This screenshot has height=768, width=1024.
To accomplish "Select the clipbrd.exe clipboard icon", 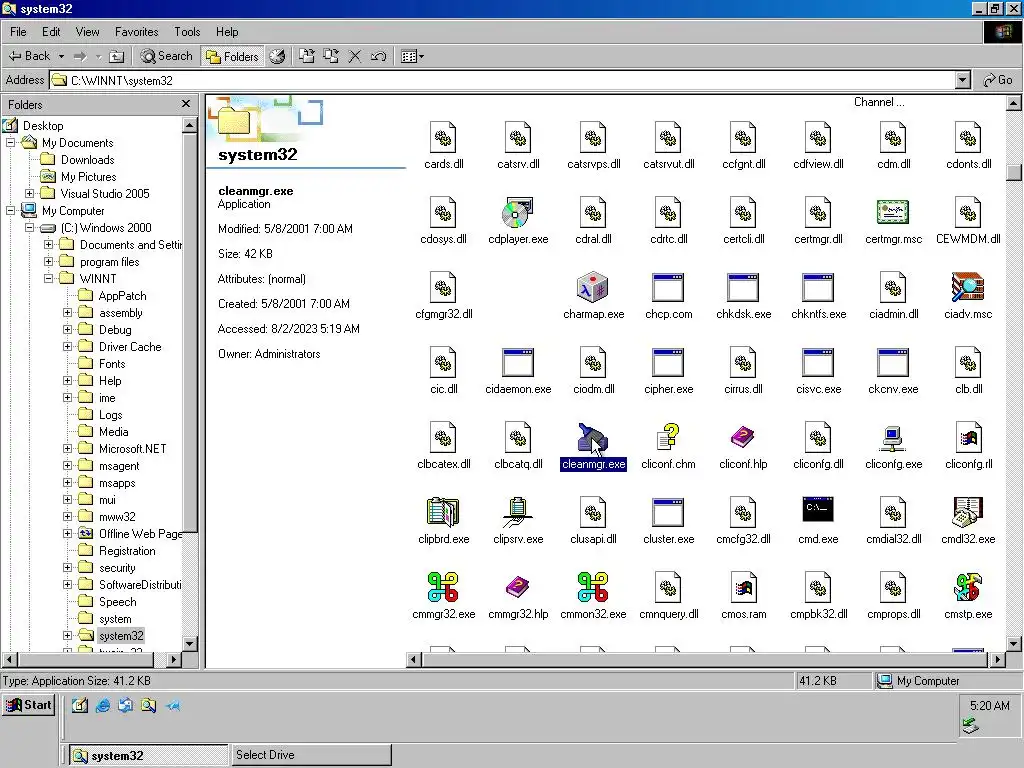I will click(x=443, y=513).
